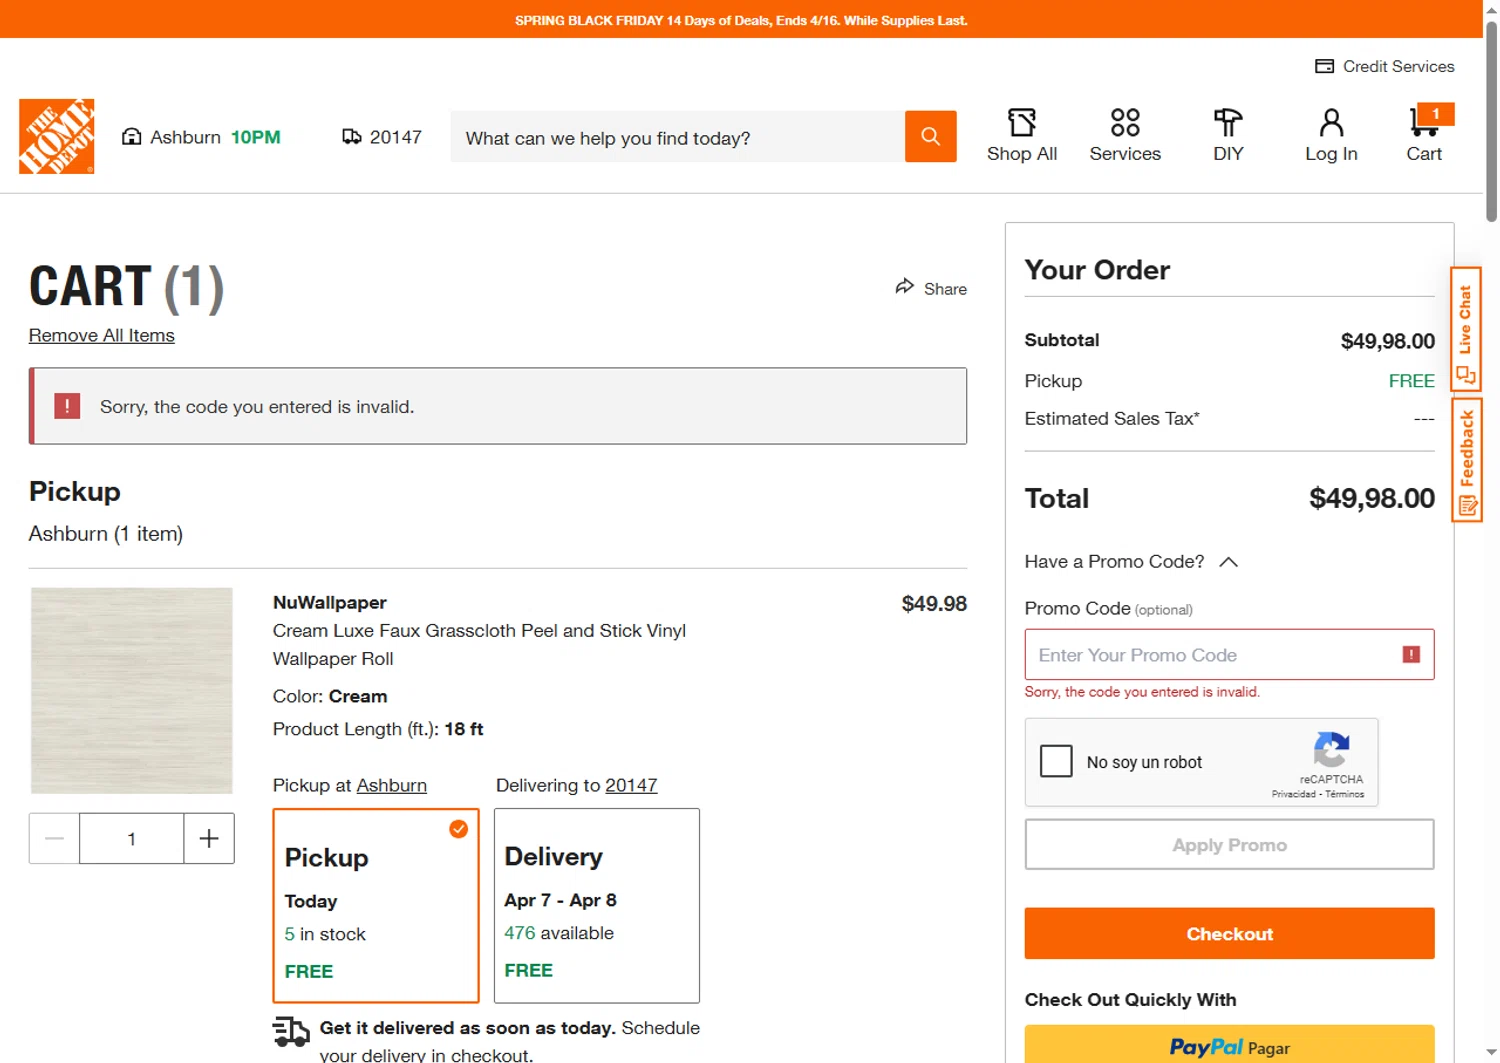Click the Share arrow icon

[905, 287]
